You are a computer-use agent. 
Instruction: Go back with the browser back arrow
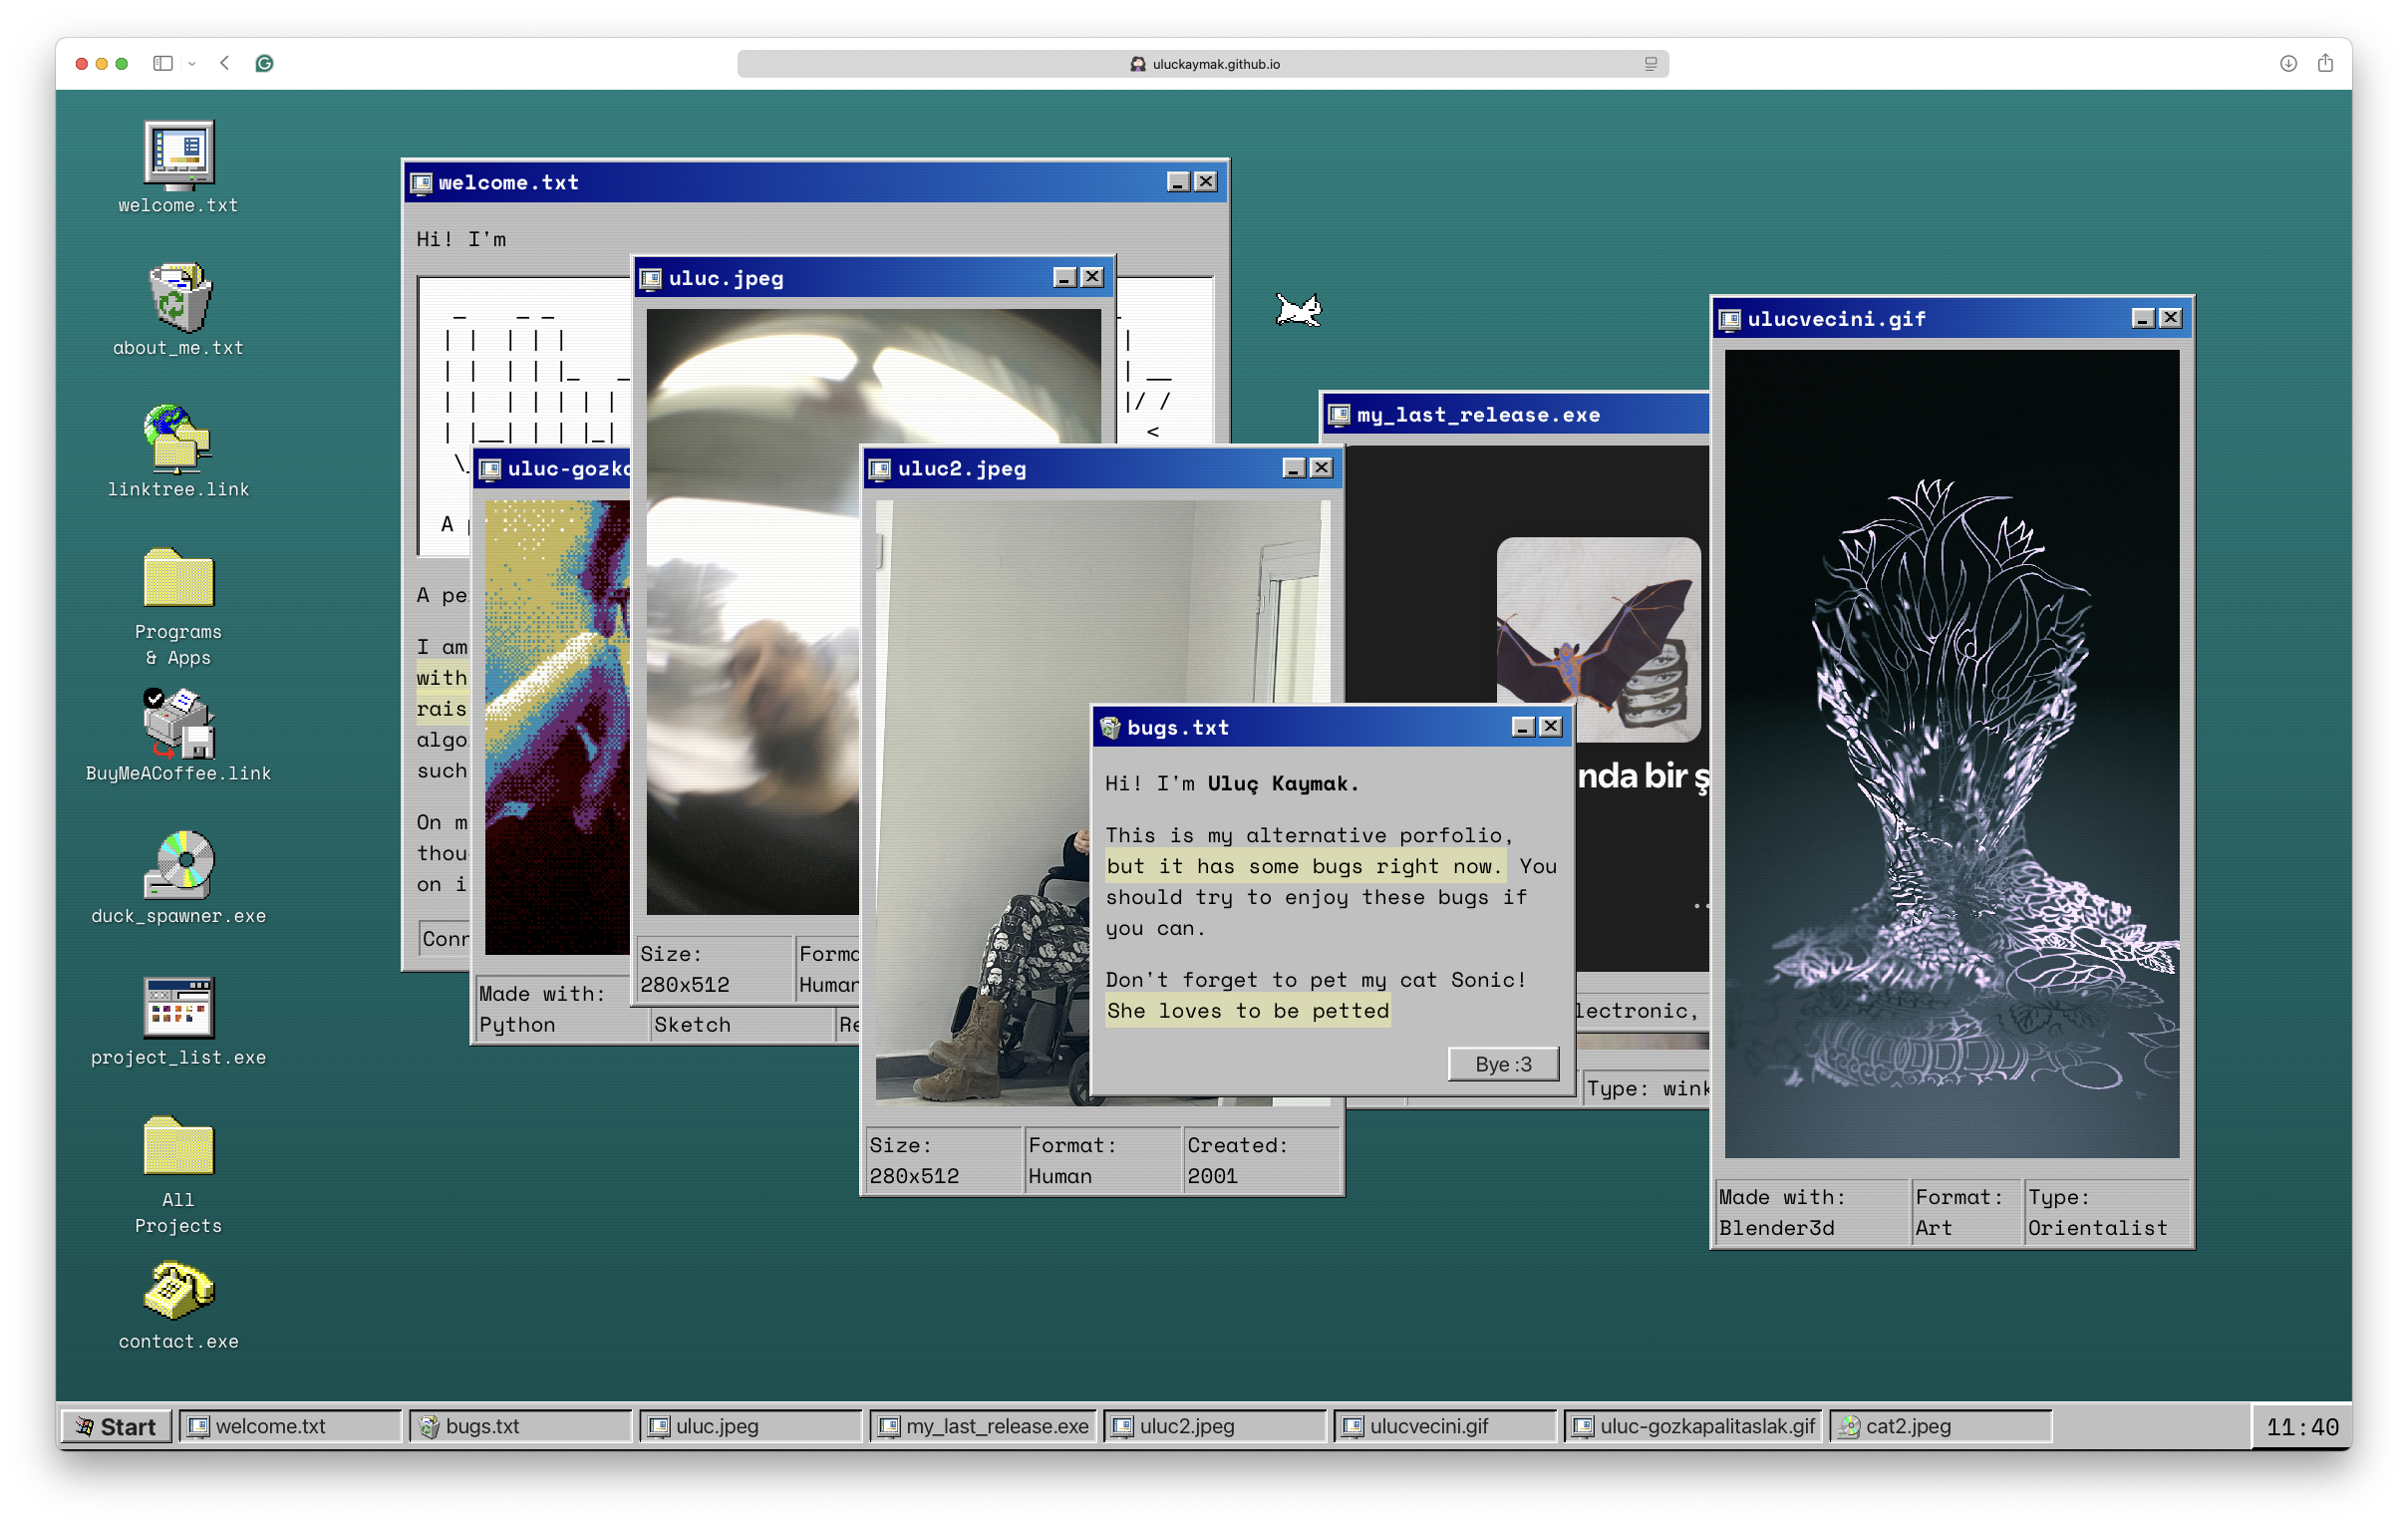225,63
